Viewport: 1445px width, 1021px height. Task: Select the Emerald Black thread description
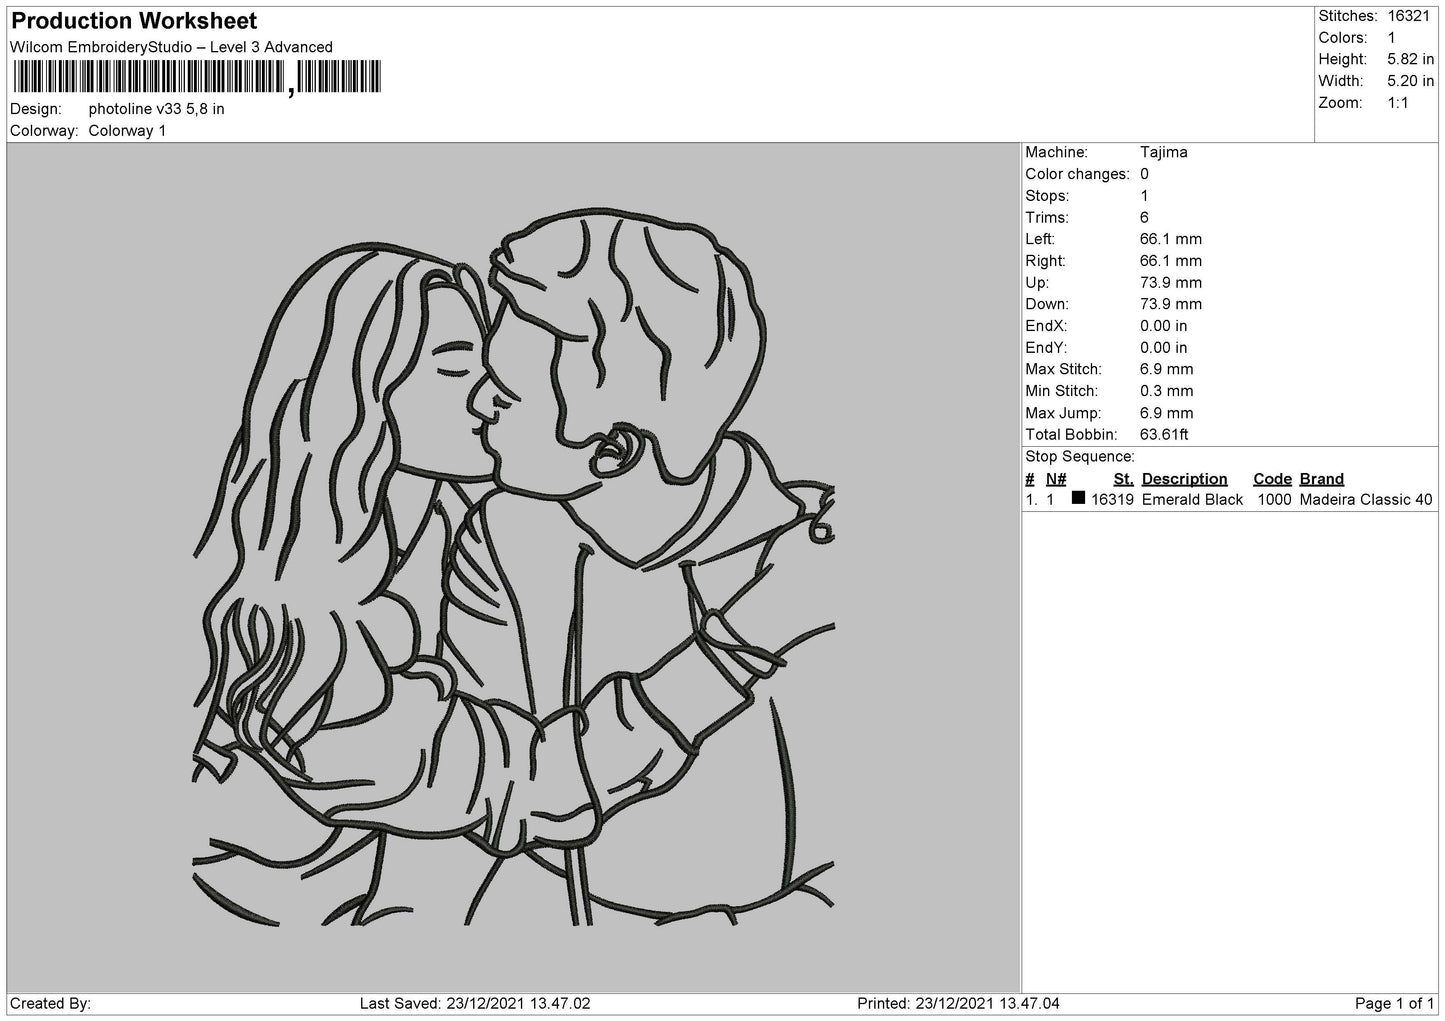[x=1192, y=500]
